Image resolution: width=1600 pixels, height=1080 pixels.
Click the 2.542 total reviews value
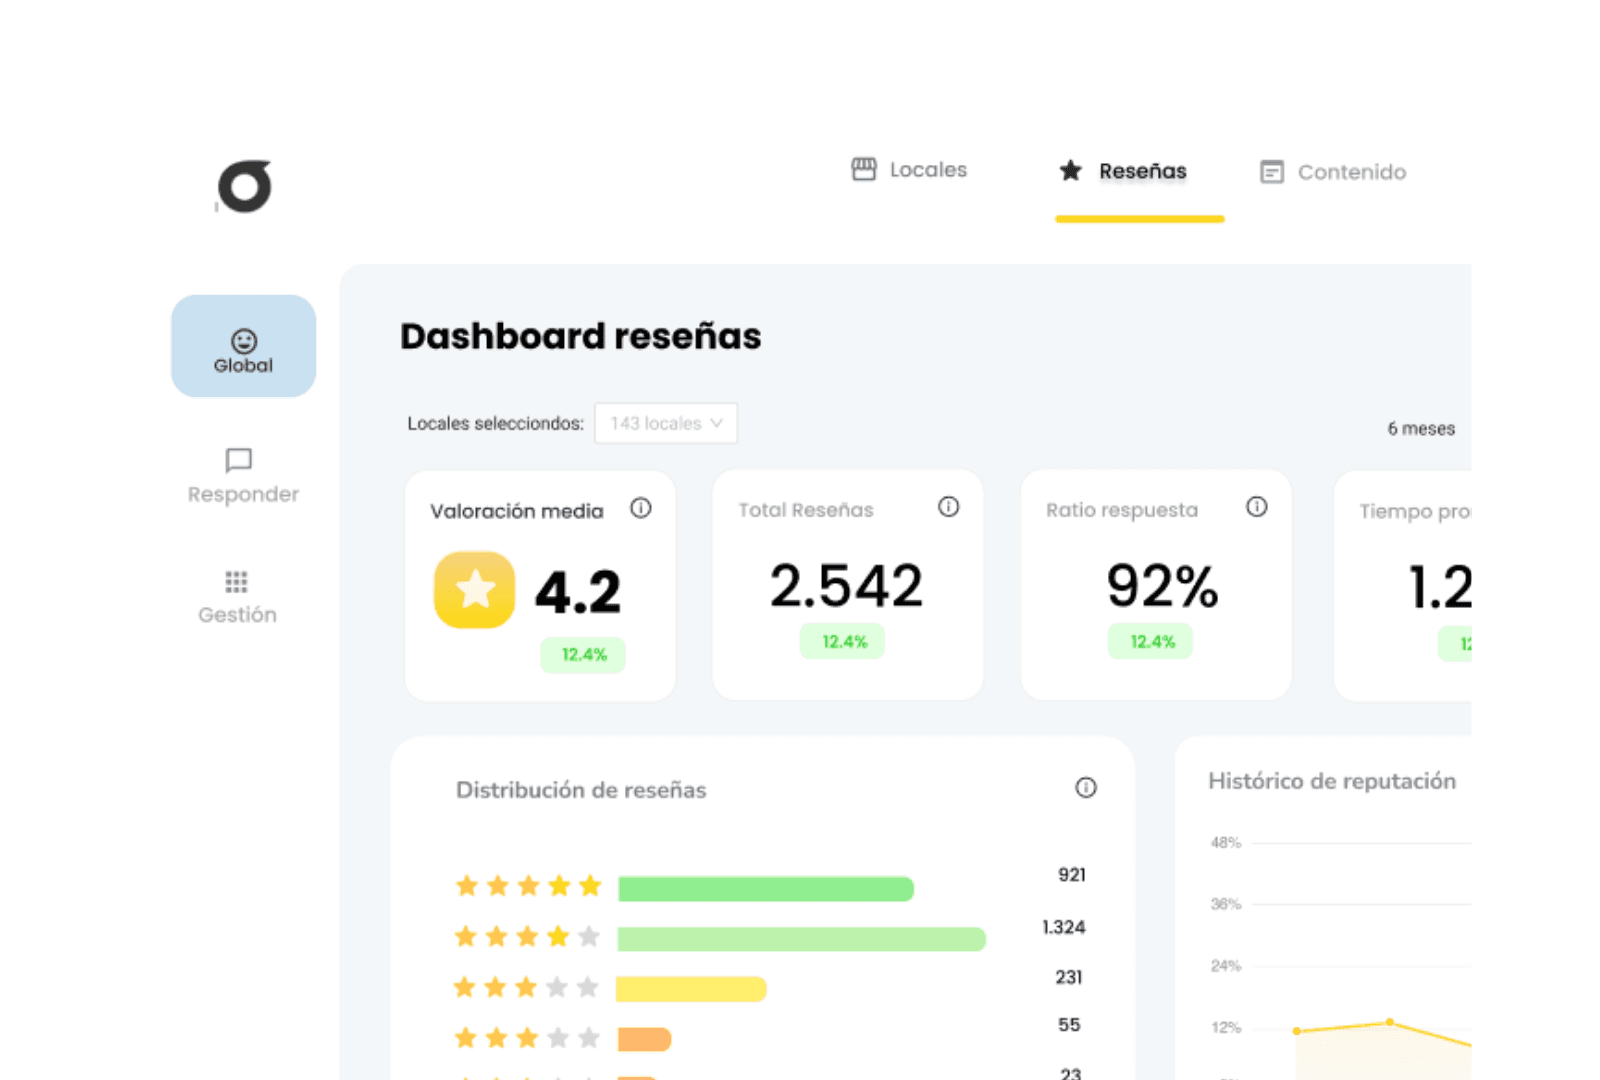(x=846, y=586)
